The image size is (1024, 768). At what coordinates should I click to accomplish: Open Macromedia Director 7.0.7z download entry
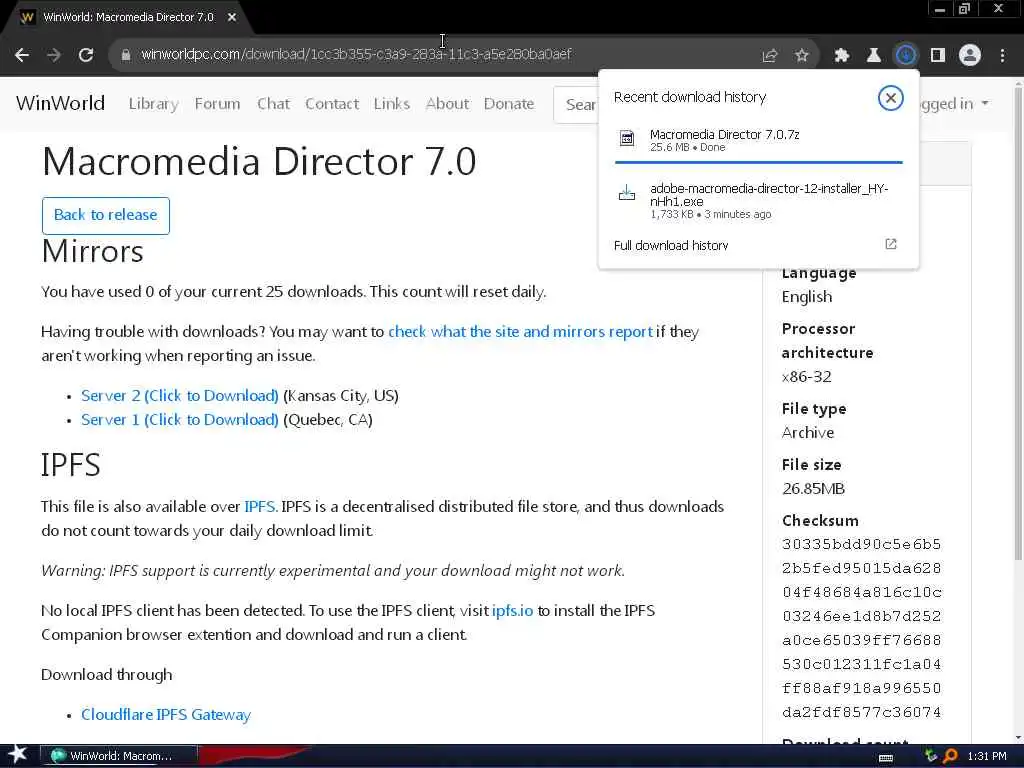click(x=758, y=140)
